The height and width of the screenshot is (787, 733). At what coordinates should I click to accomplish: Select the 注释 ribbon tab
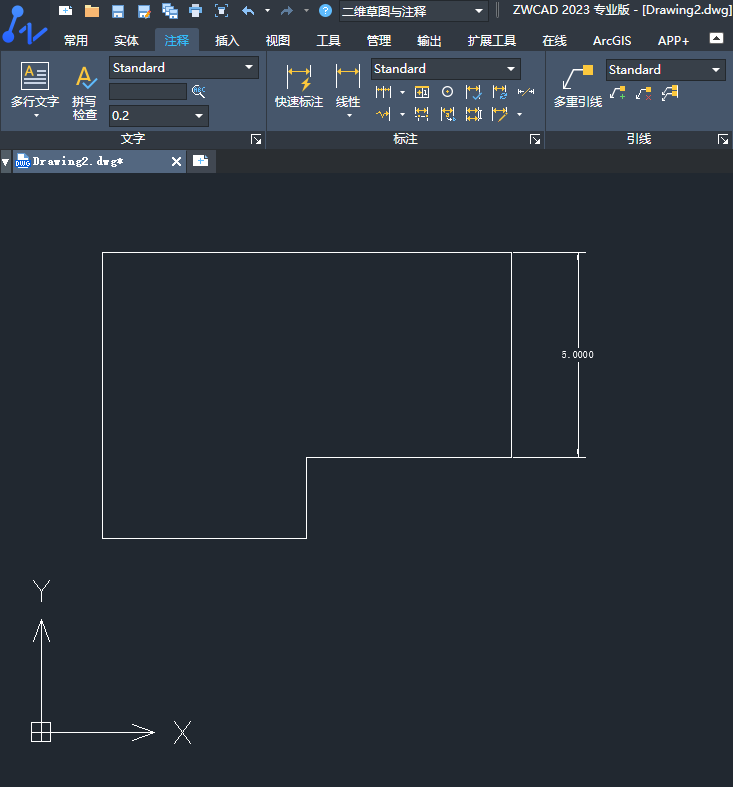[x=177, y=41]
